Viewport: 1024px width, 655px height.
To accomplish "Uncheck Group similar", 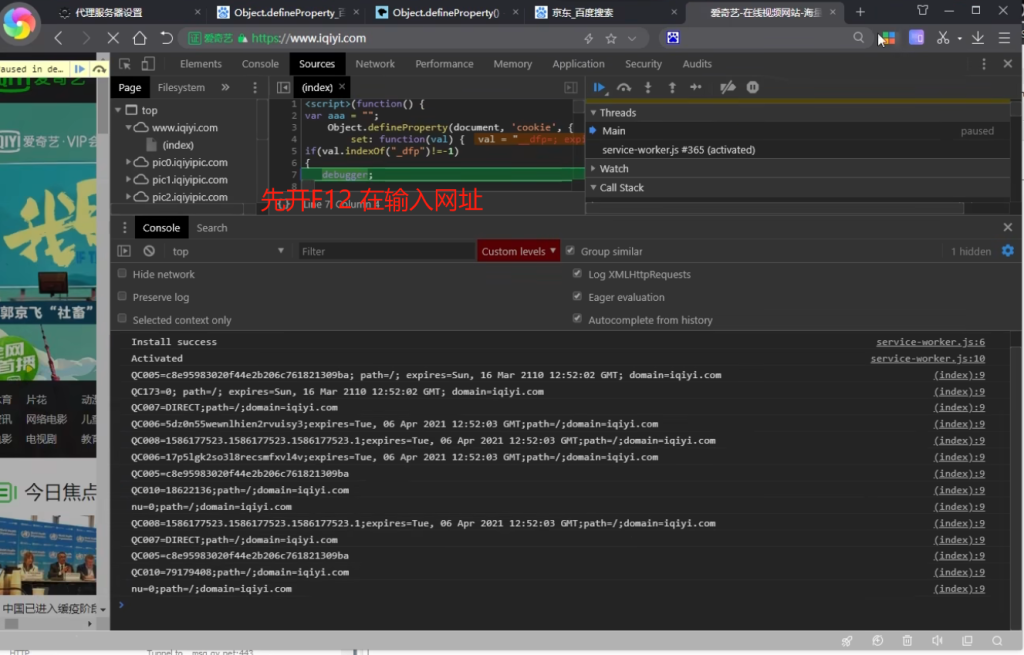I will point(570,251).
